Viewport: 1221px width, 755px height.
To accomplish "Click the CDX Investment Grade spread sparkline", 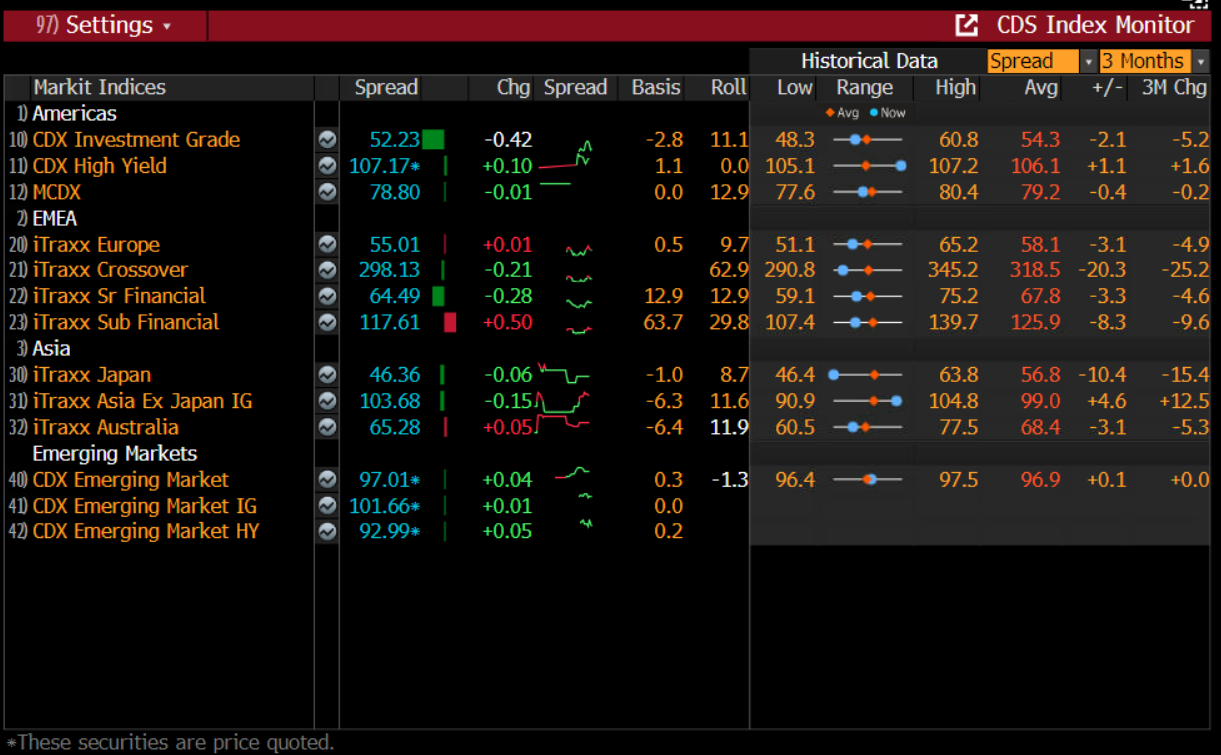I will (x=576, y=140).
